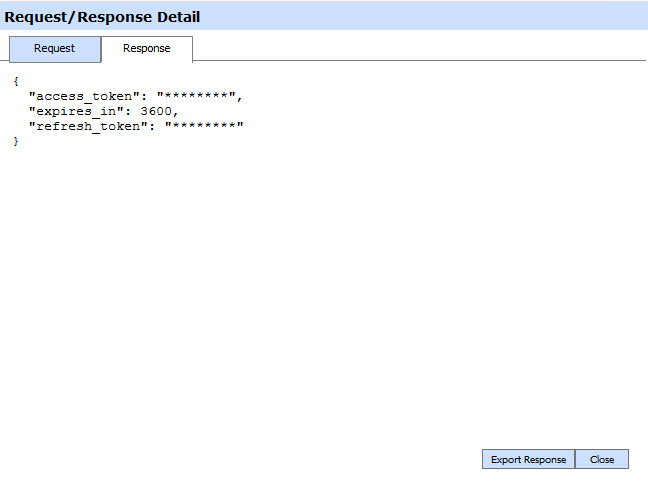Select the Response tab
Image resolution: width=648 pixels, height=481 pixels.
[146, 49]
